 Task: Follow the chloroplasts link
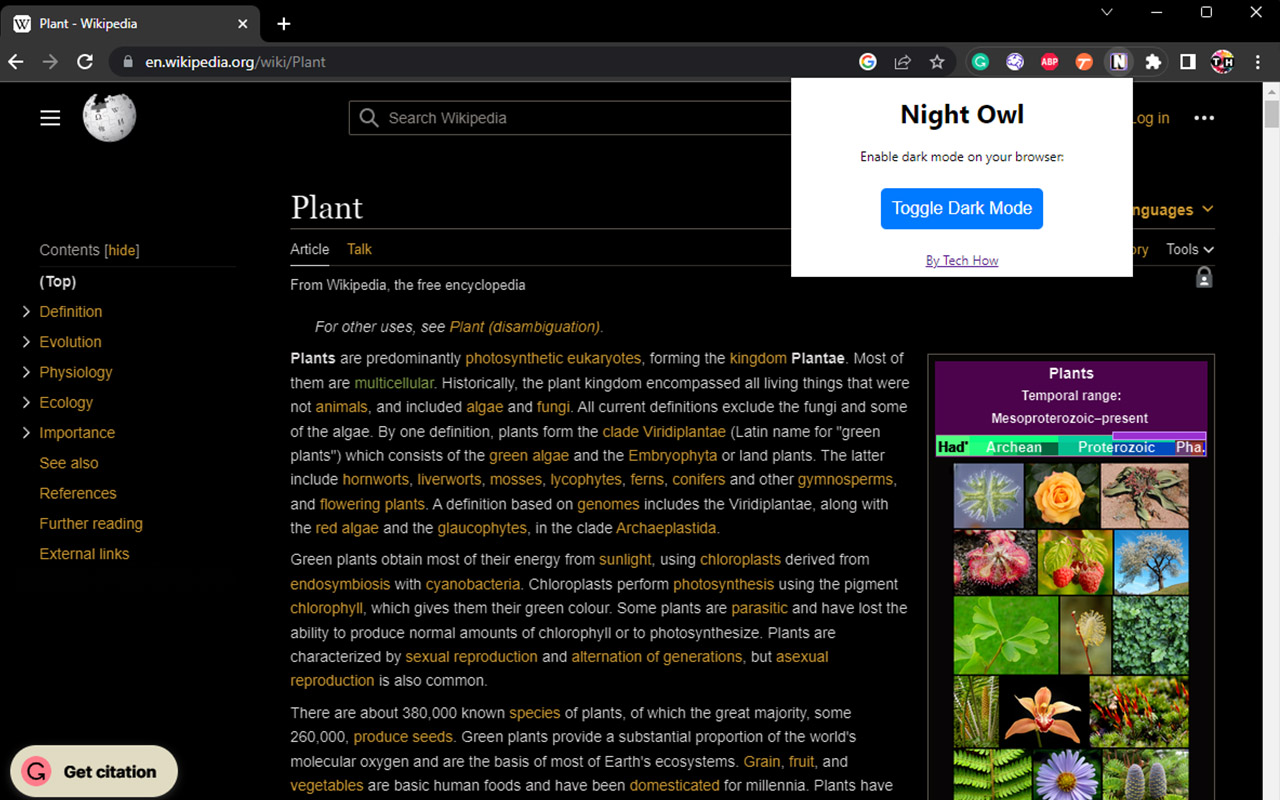click(x=740, y=560)
